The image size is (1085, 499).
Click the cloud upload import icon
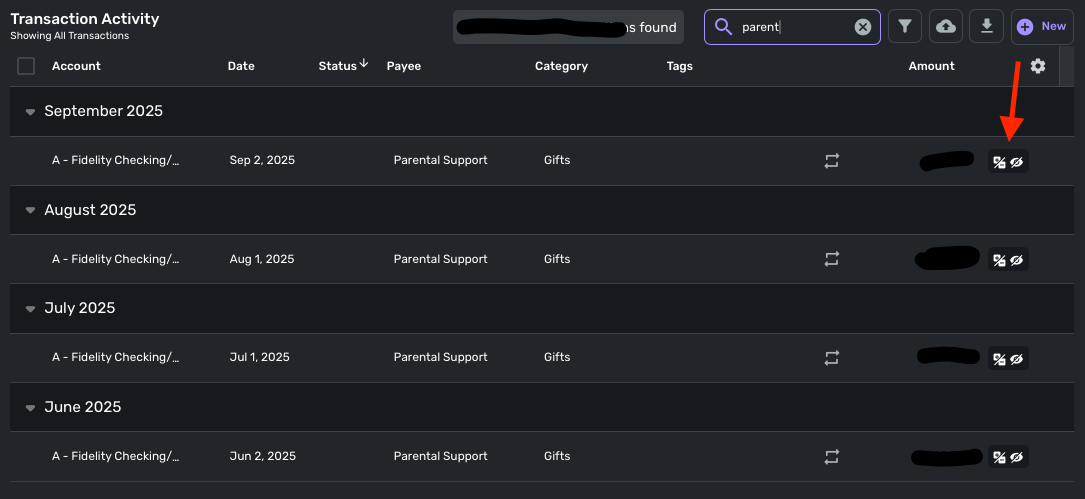pyautogui.click(x=945, y=27)
